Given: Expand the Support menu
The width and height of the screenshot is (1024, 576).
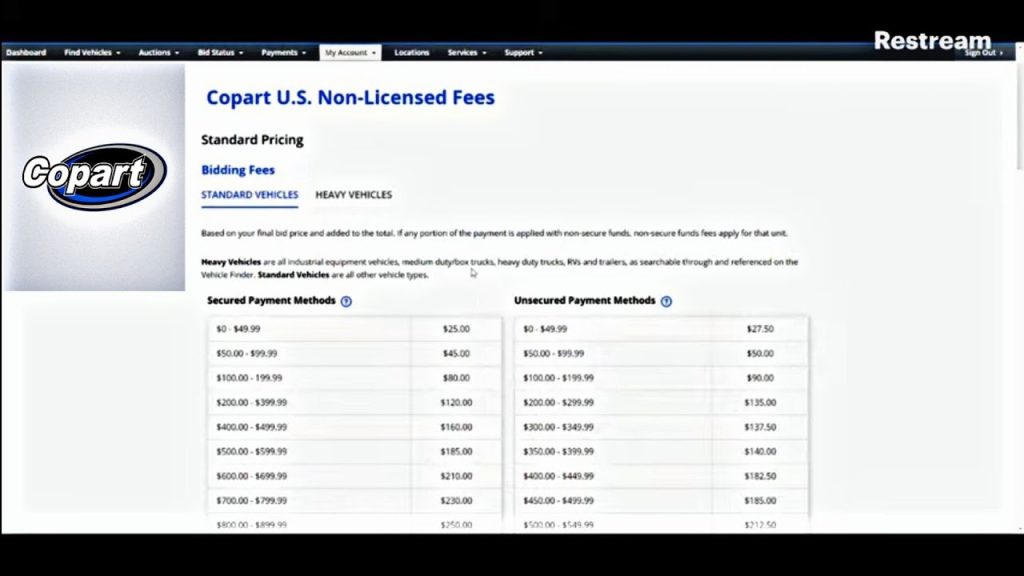Looking at the screenshot, I should click(523, 53).
